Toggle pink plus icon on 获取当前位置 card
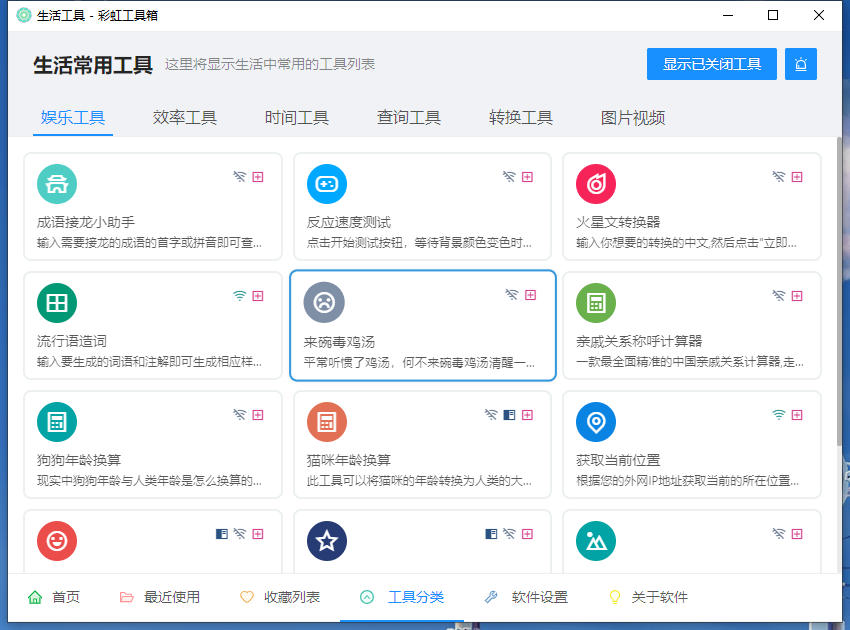This screenshot has width=850, height=630. (797, 415)
